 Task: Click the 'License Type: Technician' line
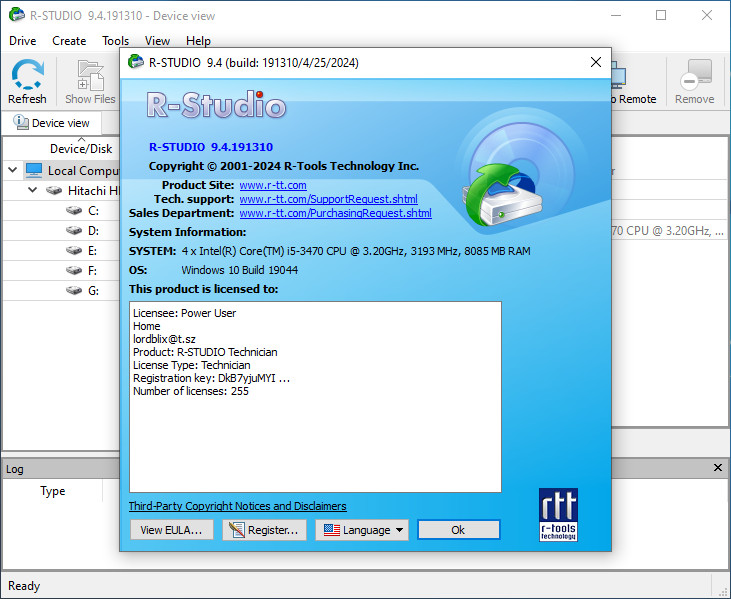(192, 365)
